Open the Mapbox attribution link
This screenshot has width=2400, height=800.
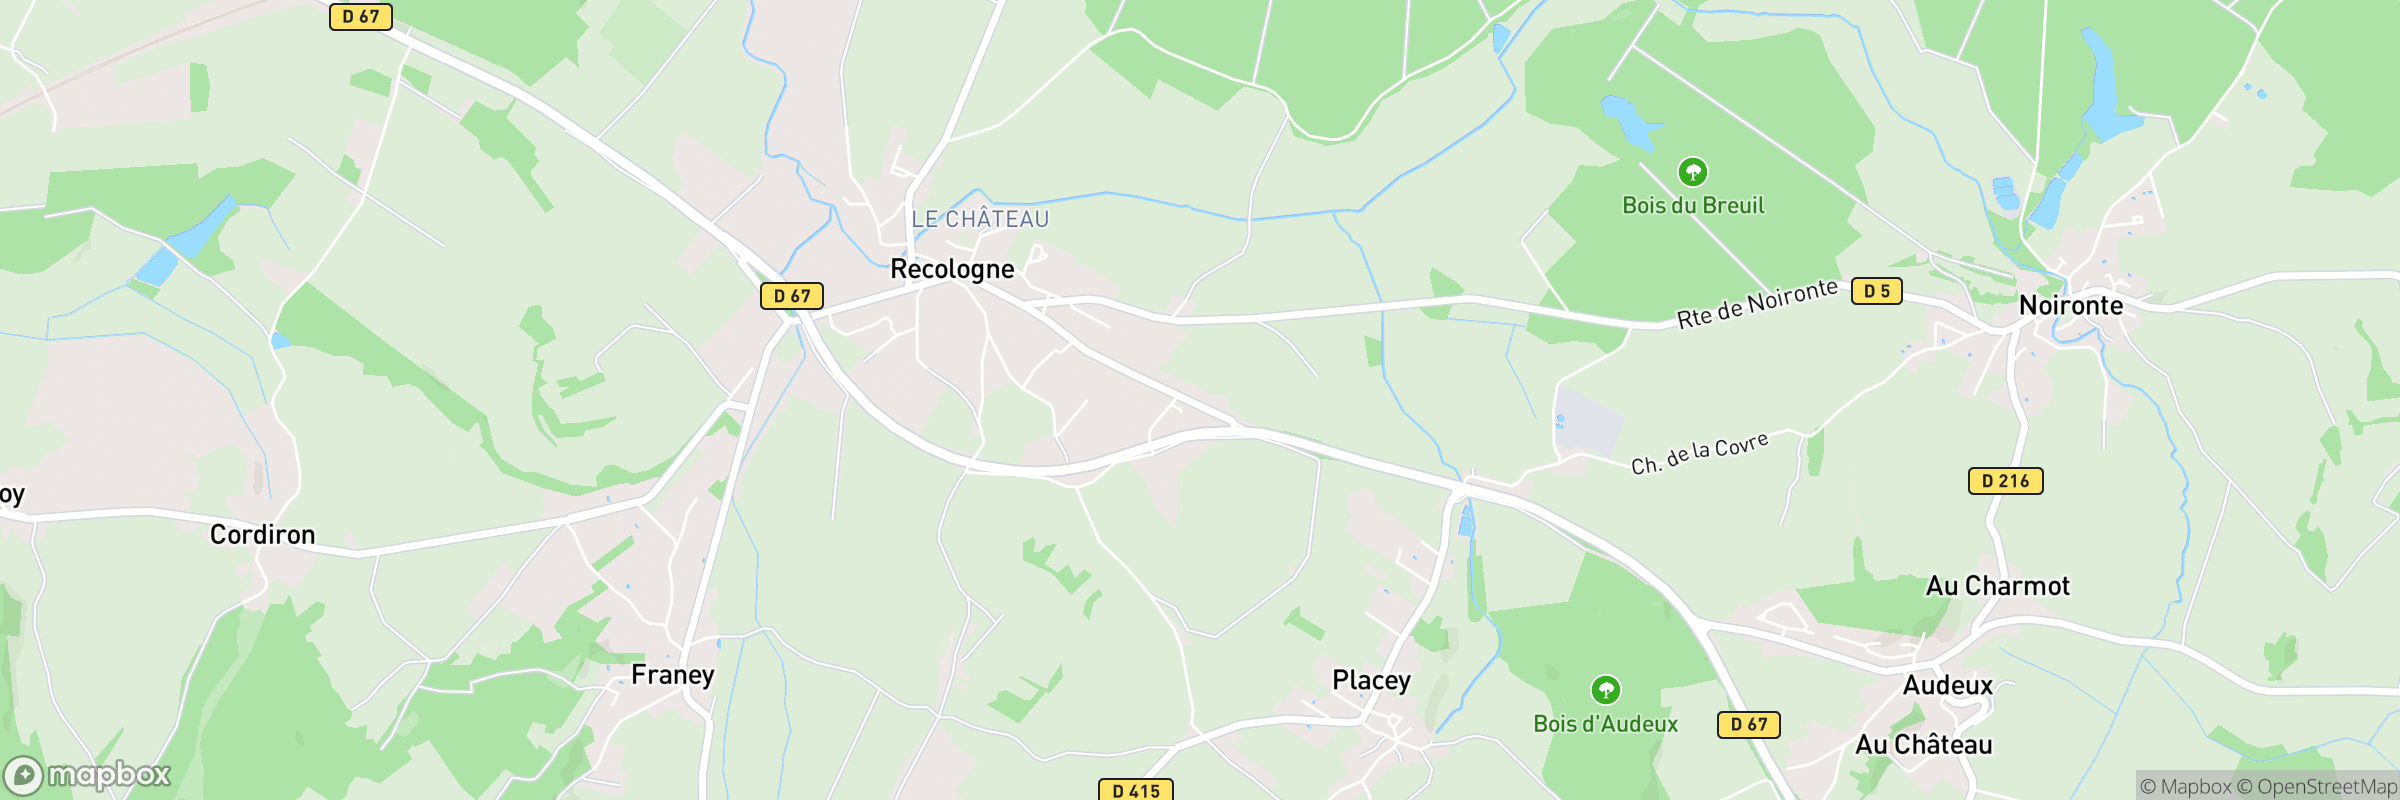pos(2186,787)
